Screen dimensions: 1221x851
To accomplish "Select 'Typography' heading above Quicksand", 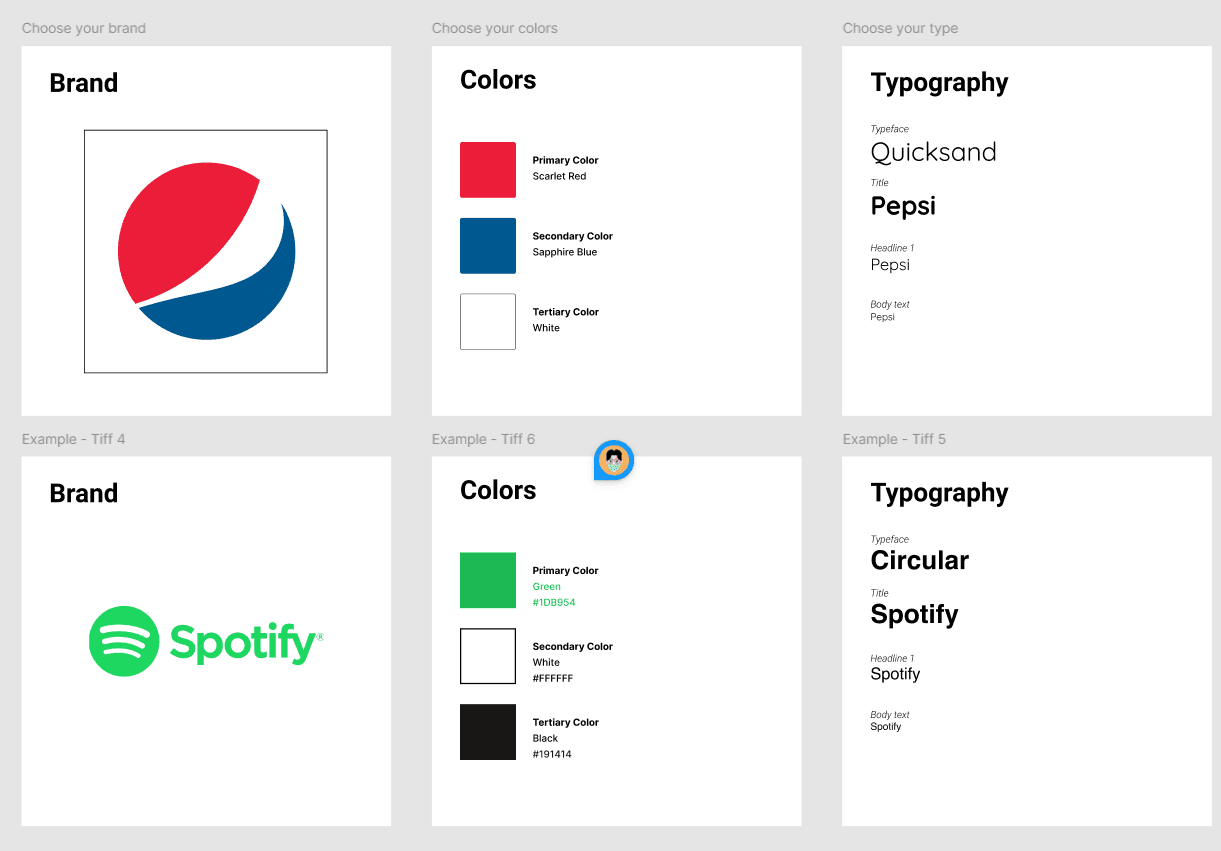I will pyautogui.click(x=939, y=83).
